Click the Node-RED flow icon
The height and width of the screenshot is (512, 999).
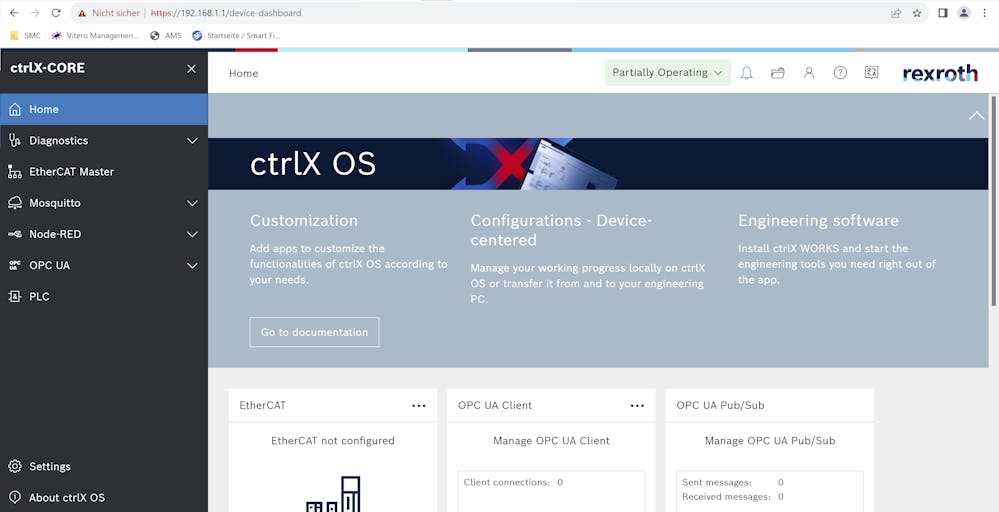tap(15, 234)
